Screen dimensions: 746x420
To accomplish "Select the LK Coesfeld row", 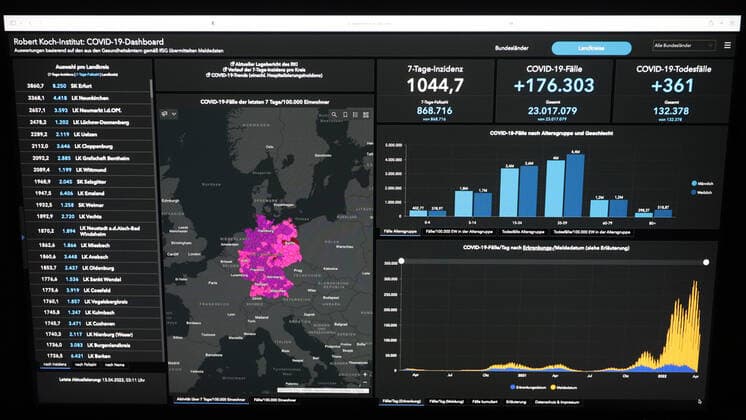I will coord(97,290).
